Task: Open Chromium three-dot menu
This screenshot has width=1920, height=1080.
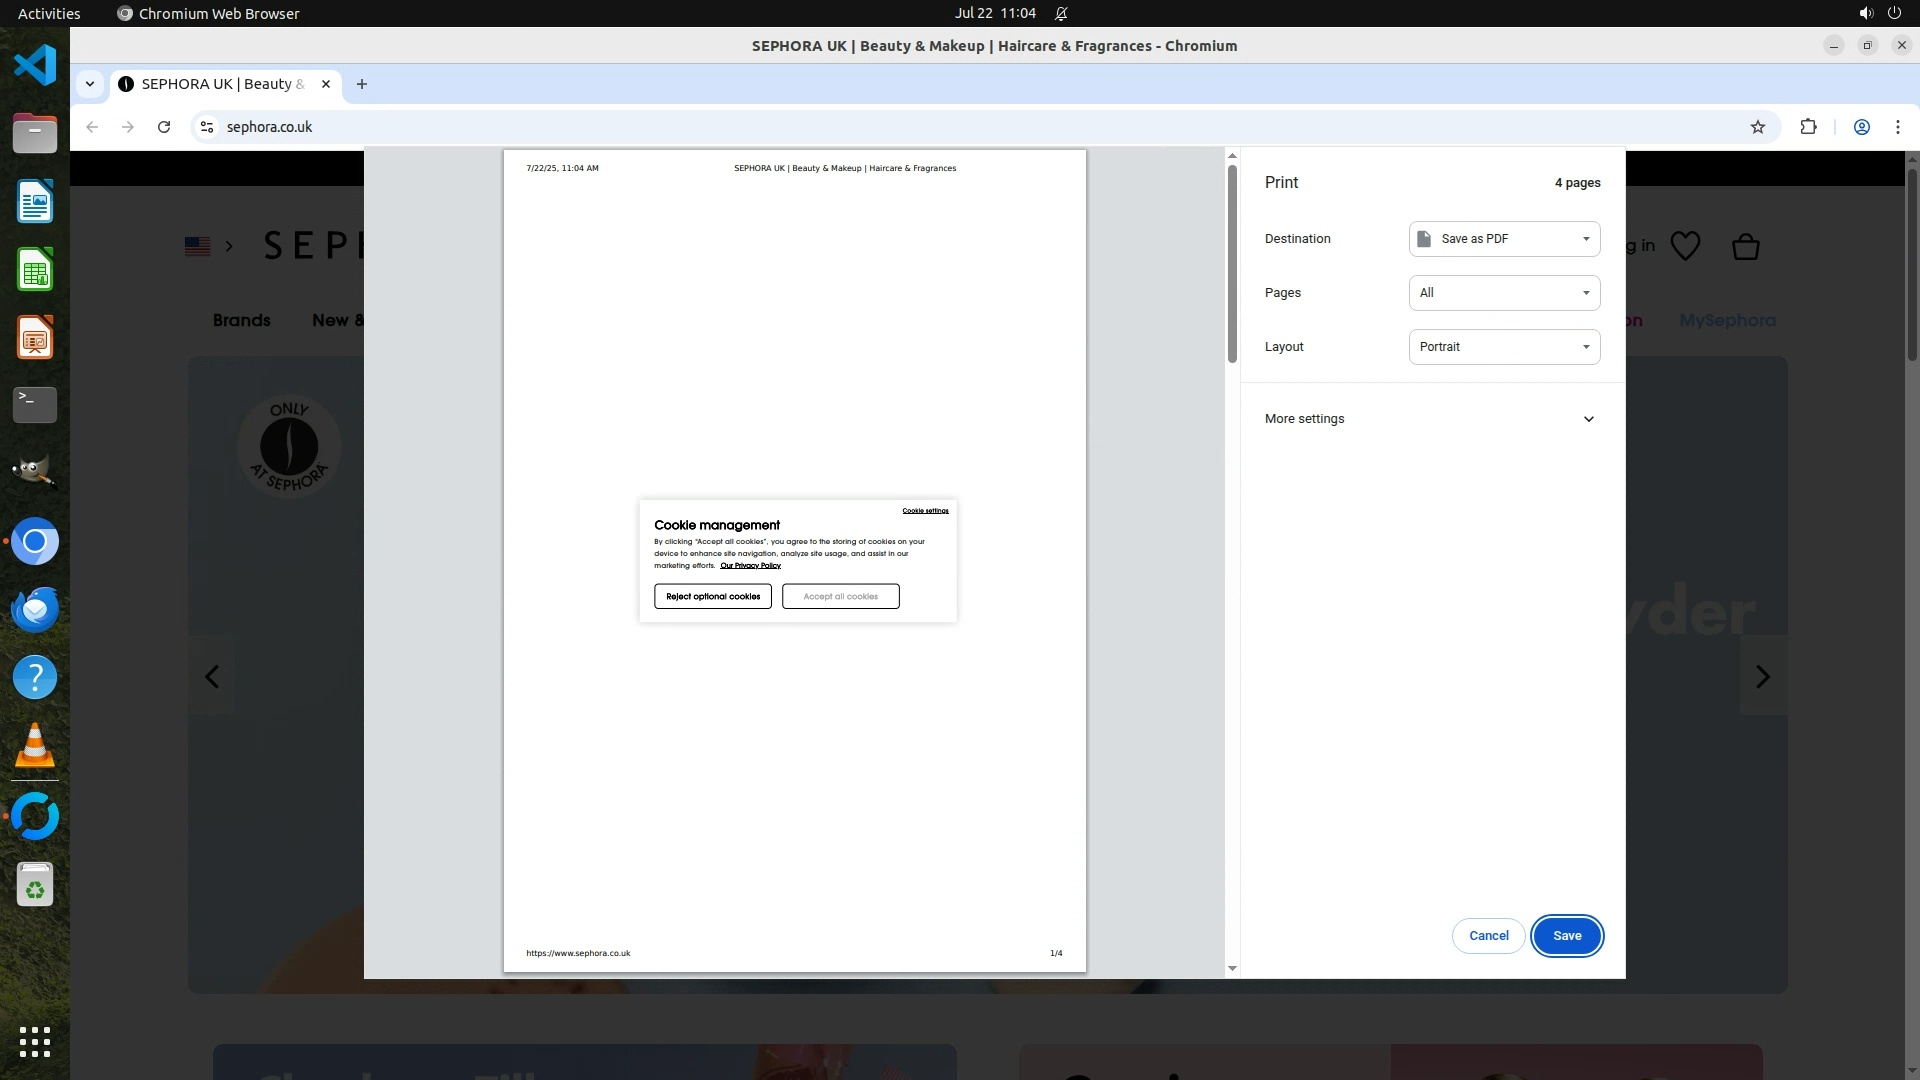Action: pos(1897,127)
